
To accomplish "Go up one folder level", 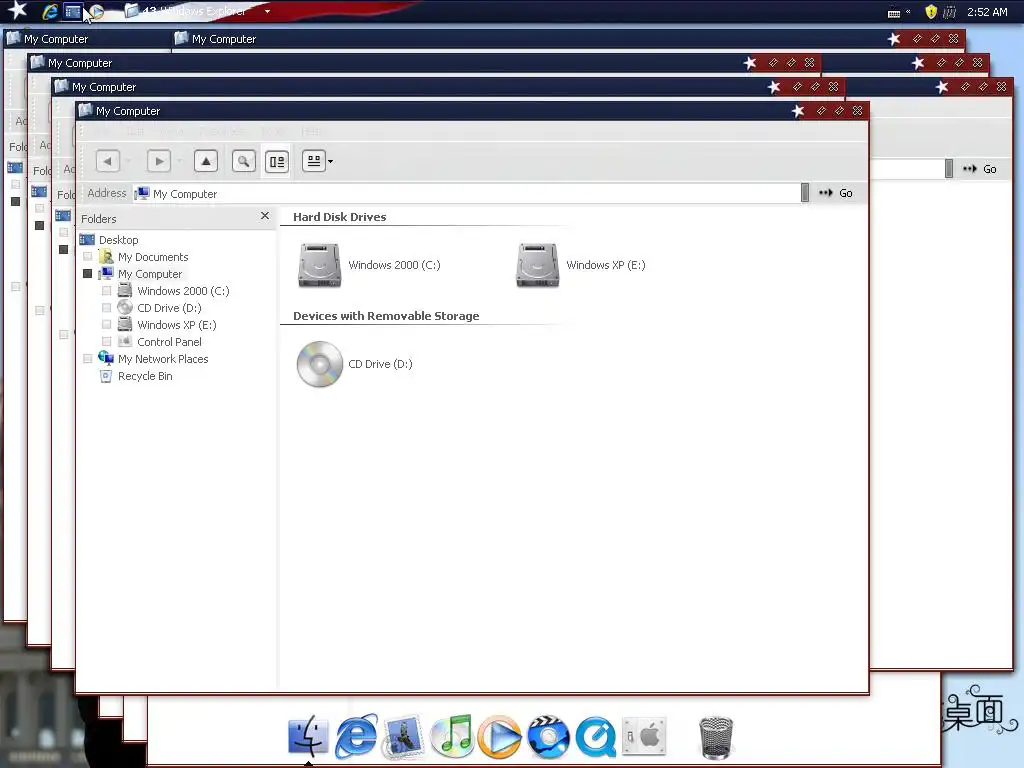I will point(206,161).
